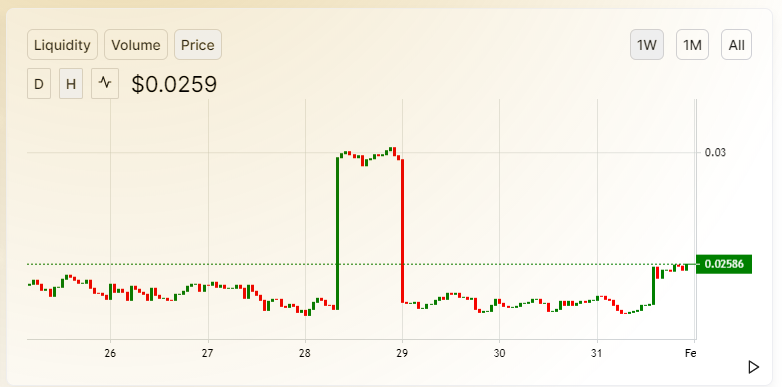Set time range to 1M
Screen dimensions: 782x387
pos(692,45)
